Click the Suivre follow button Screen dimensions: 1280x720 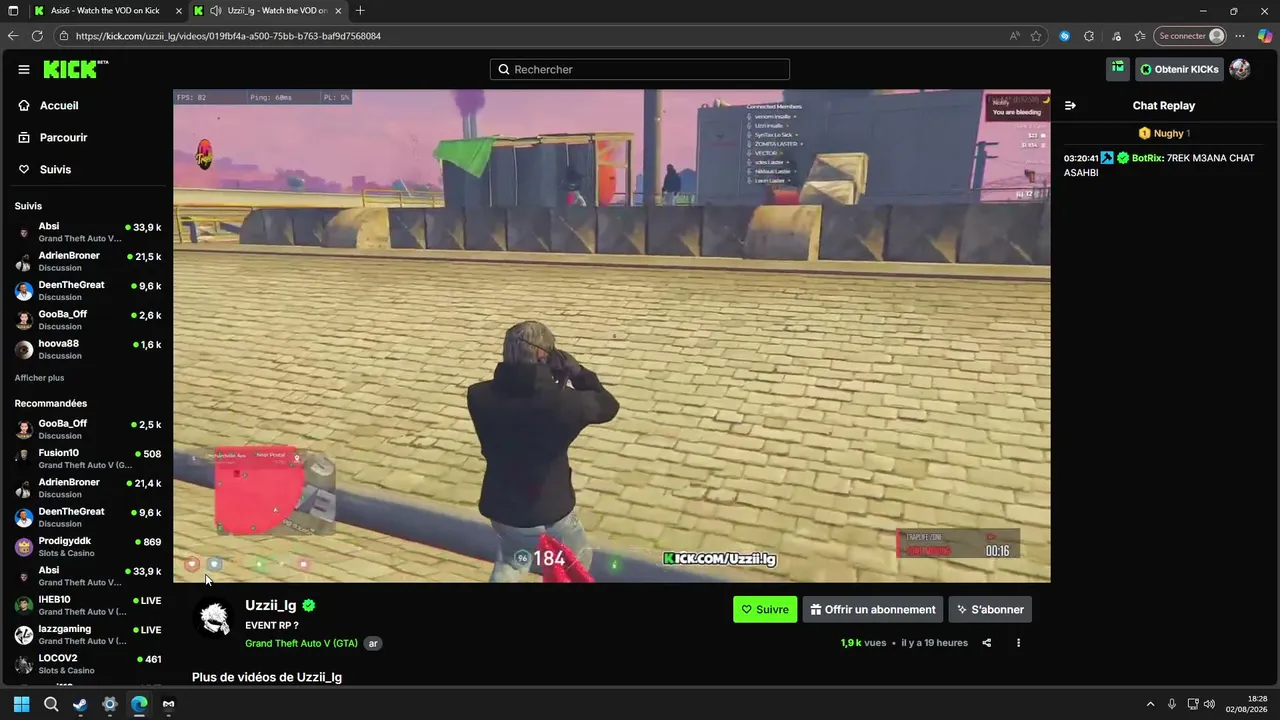(x=765, y=609)
